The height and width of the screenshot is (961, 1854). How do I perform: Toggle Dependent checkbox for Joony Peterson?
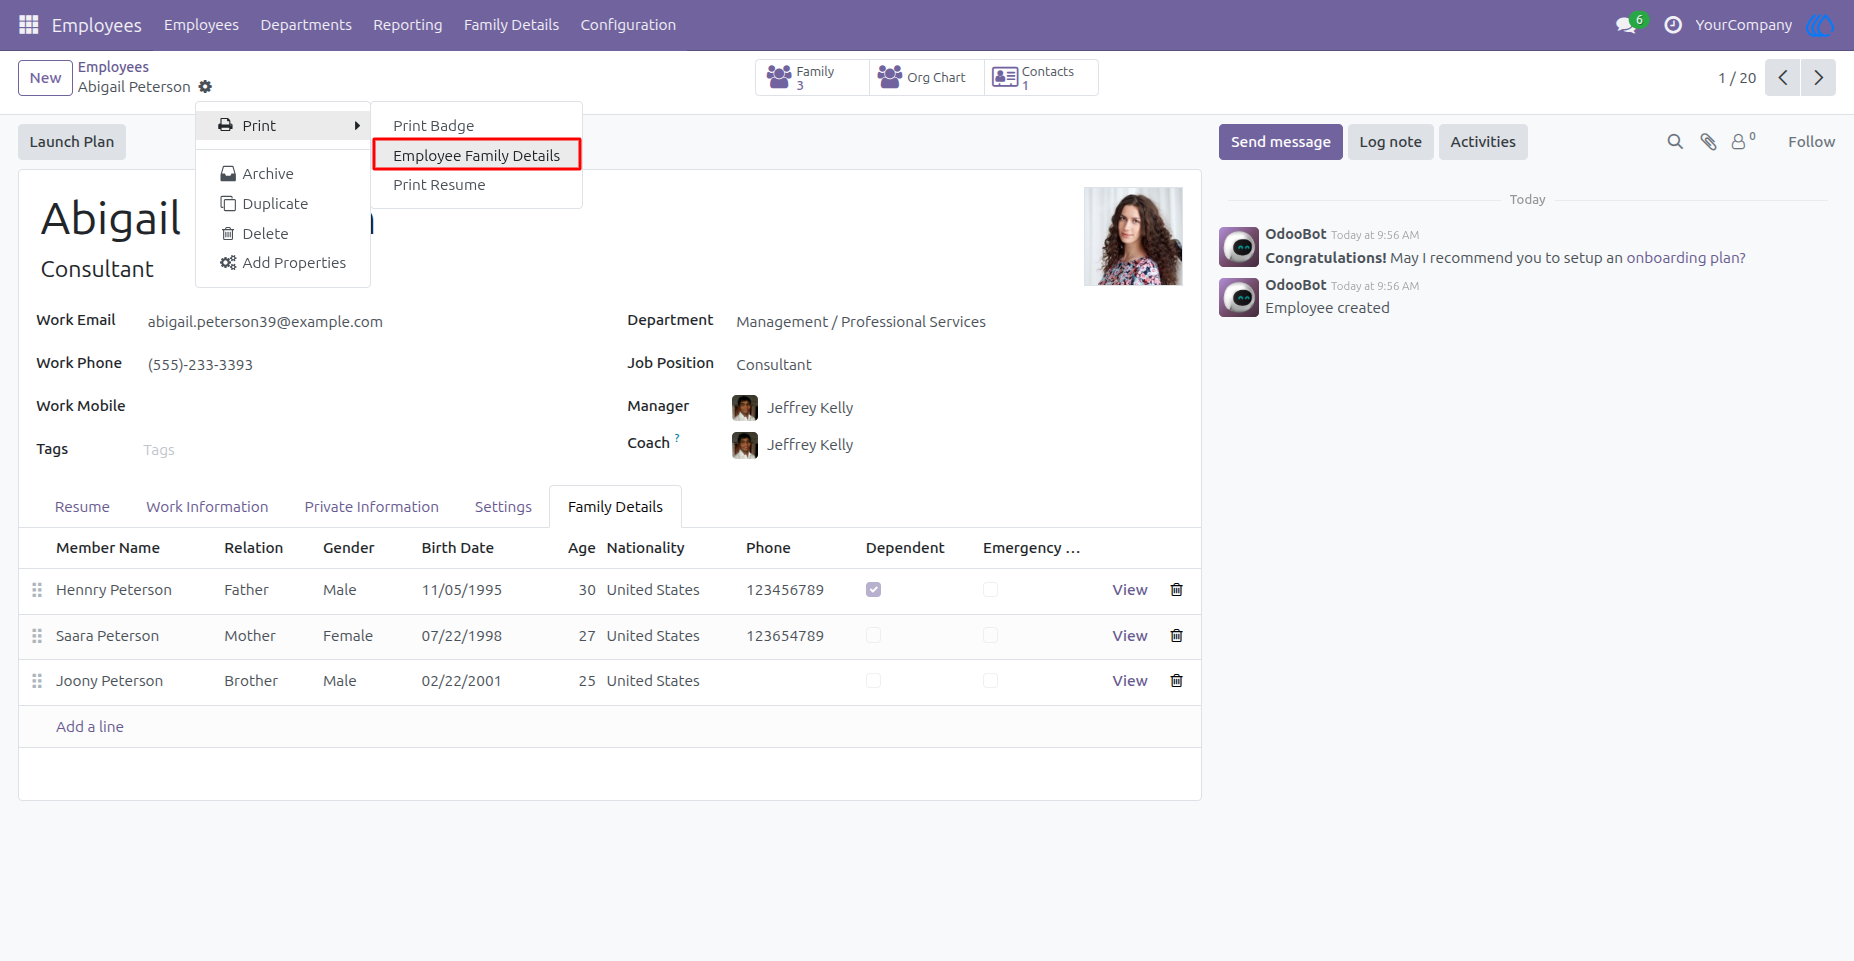[x=873, y=681]
